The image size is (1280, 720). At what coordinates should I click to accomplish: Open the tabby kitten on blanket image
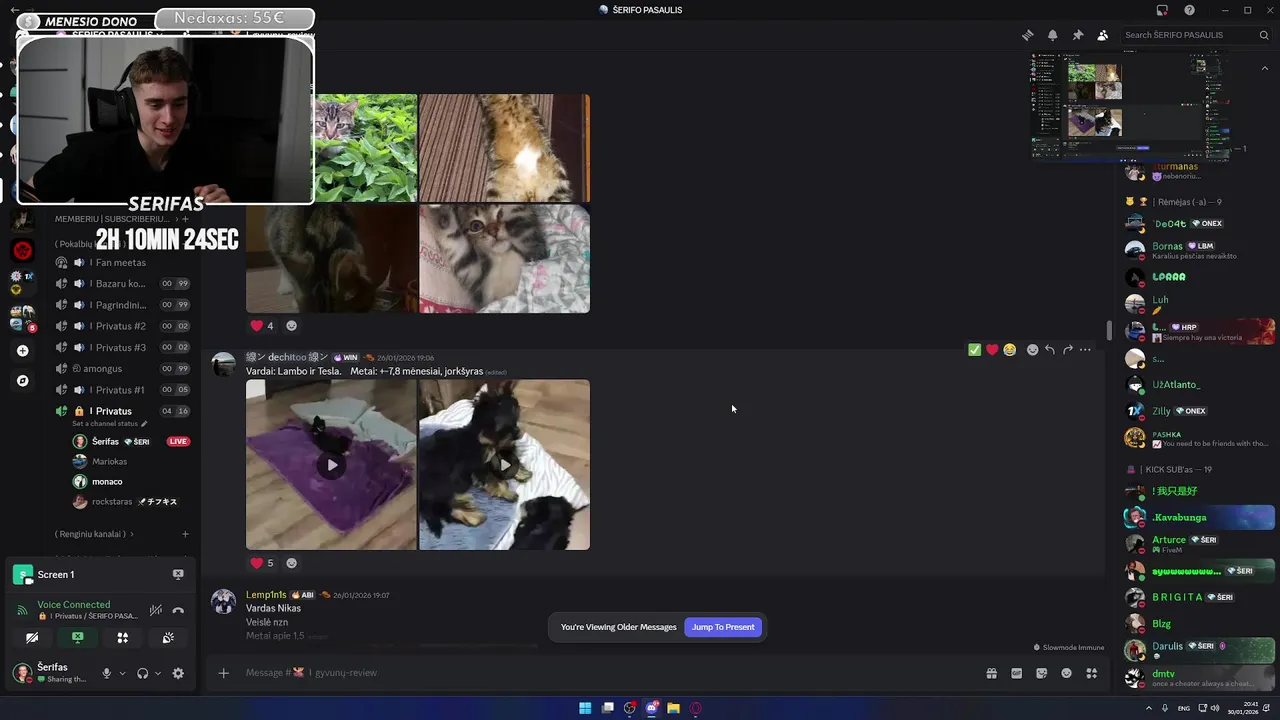[504, 259]
